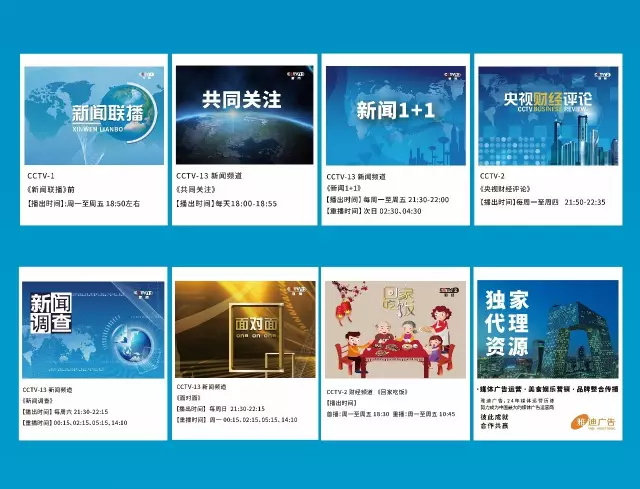Open the 共同关注 program thumbnail
The height and width of the screenshot is (489, 640).
coord(244,115)
